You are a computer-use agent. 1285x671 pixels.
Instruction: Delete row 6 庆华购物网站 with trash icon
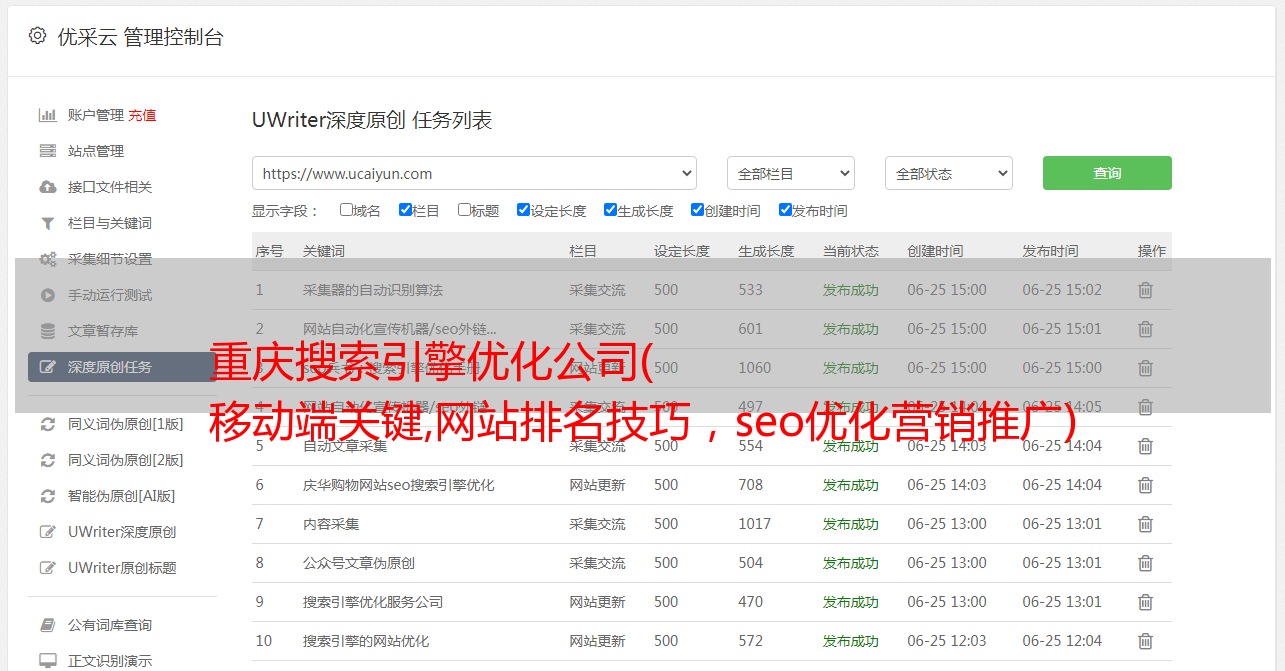pos(1146,485)
